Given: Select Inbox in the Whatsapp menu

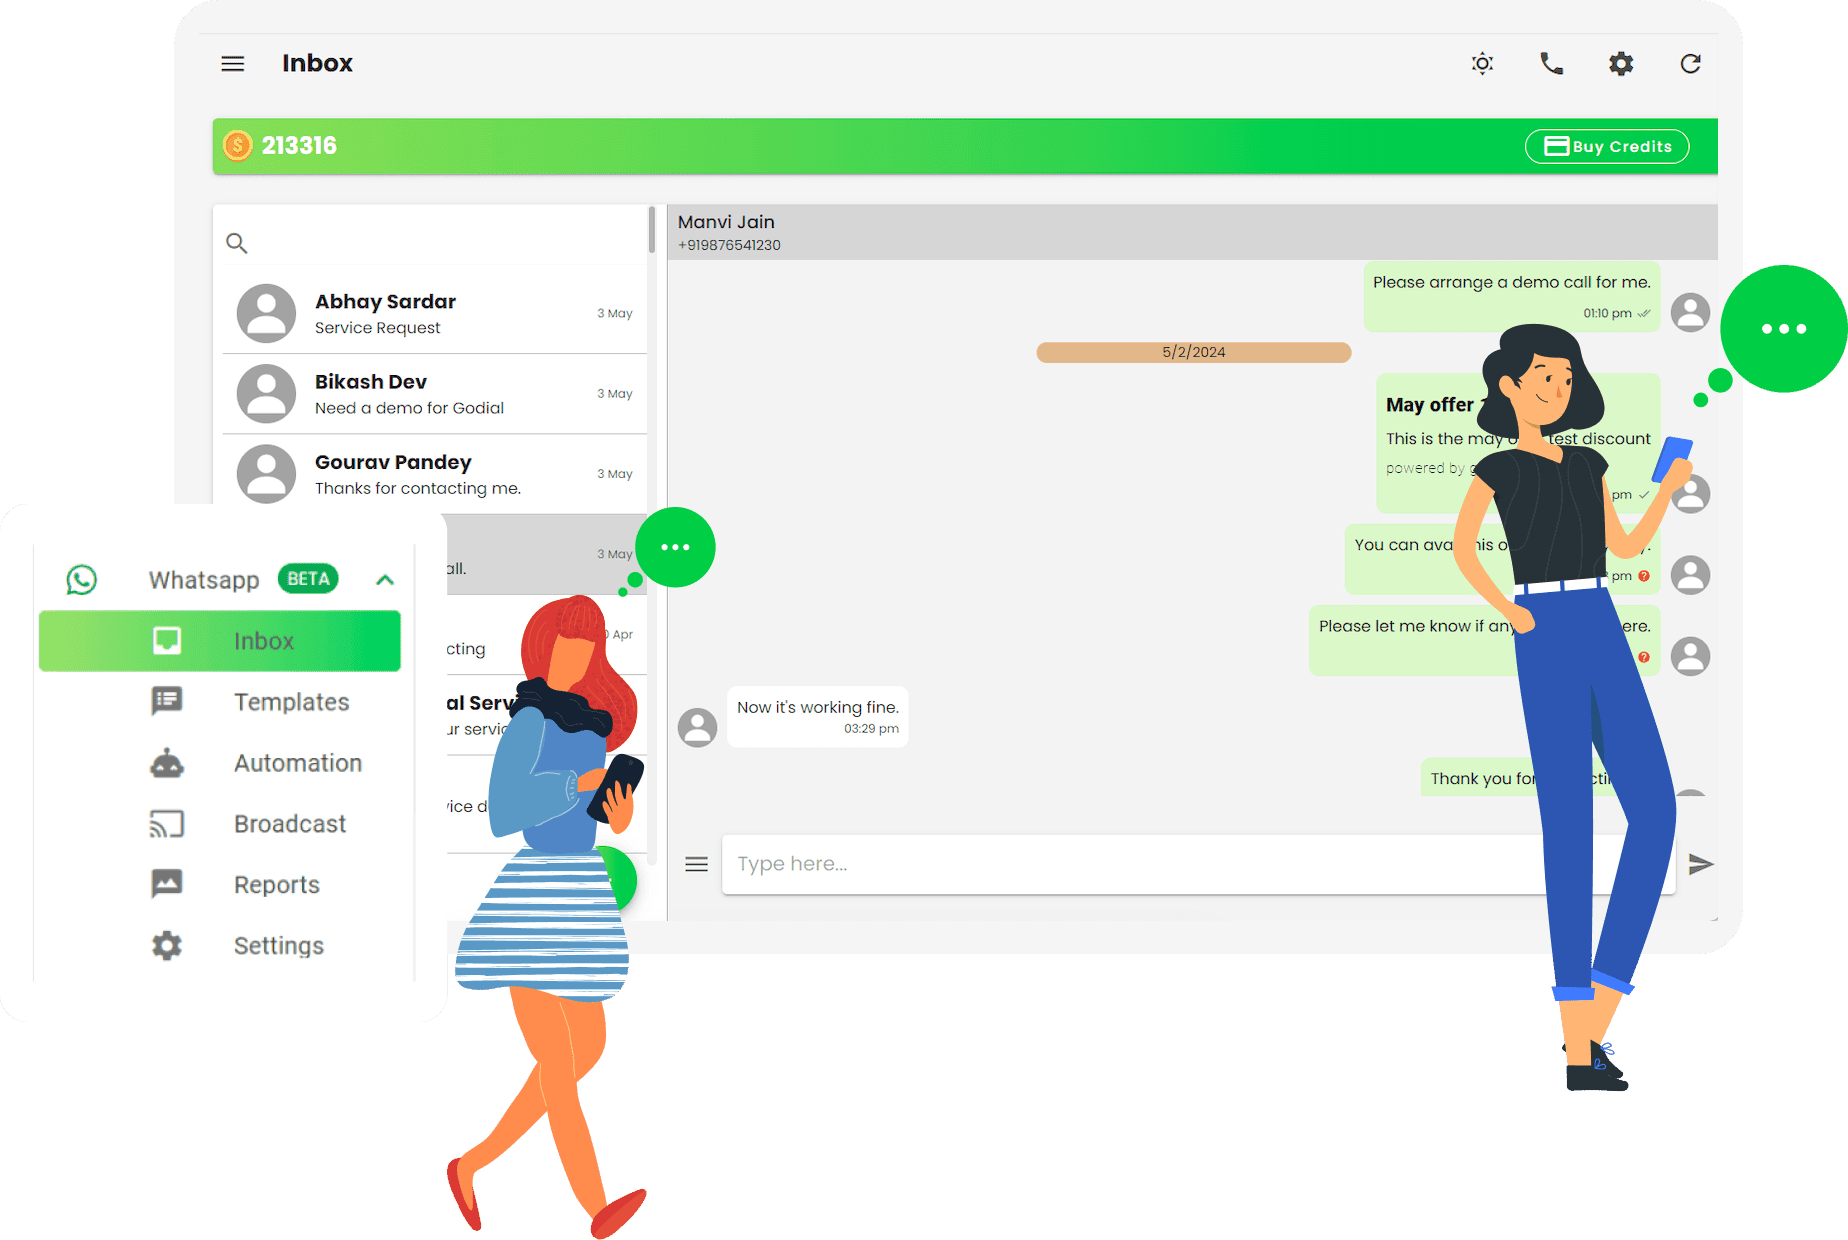Looking at the screenshot, I should coord(263,640).
